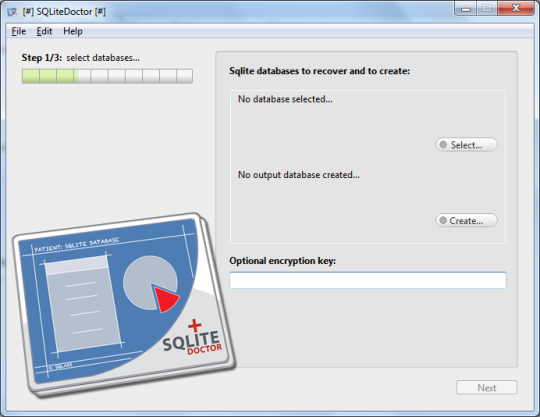
Task: Click the Next button
Action: (x=487, y=388)
